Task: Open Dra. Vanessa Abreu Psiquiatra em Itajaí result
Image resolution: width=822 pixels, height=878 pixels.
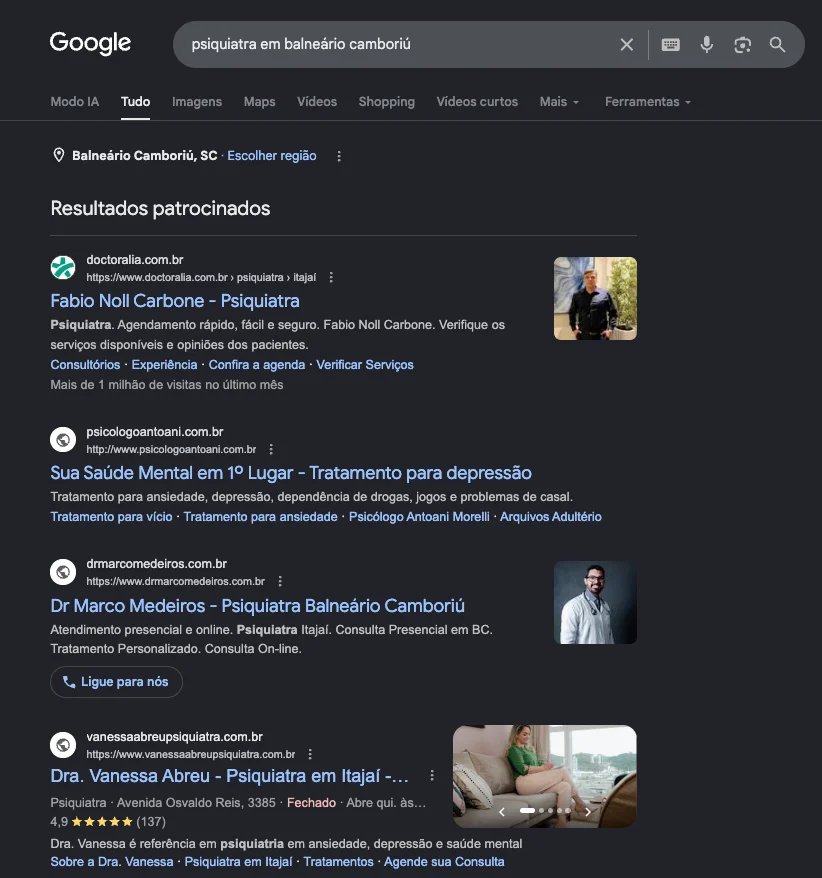Action: pyautogui.click(x=230, y=776)
